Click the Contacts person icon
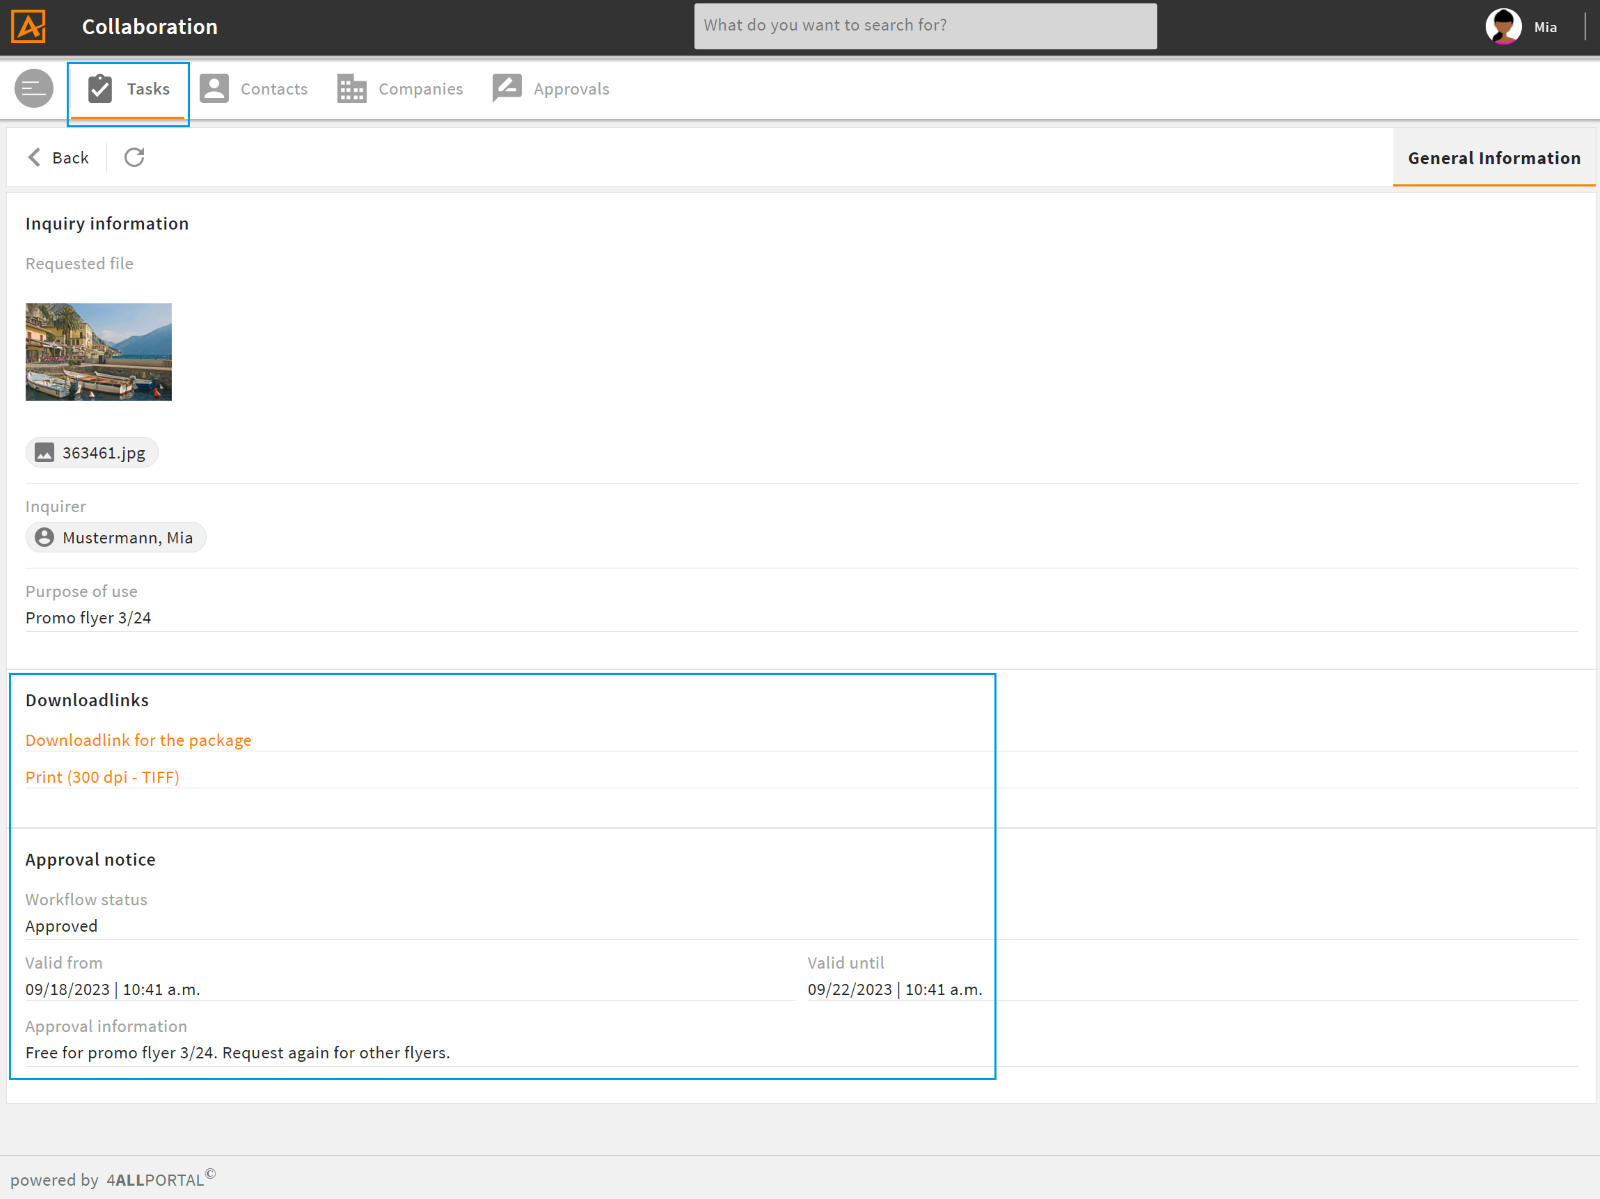This screenshot has width=1600, height=1199. [214, 89]
